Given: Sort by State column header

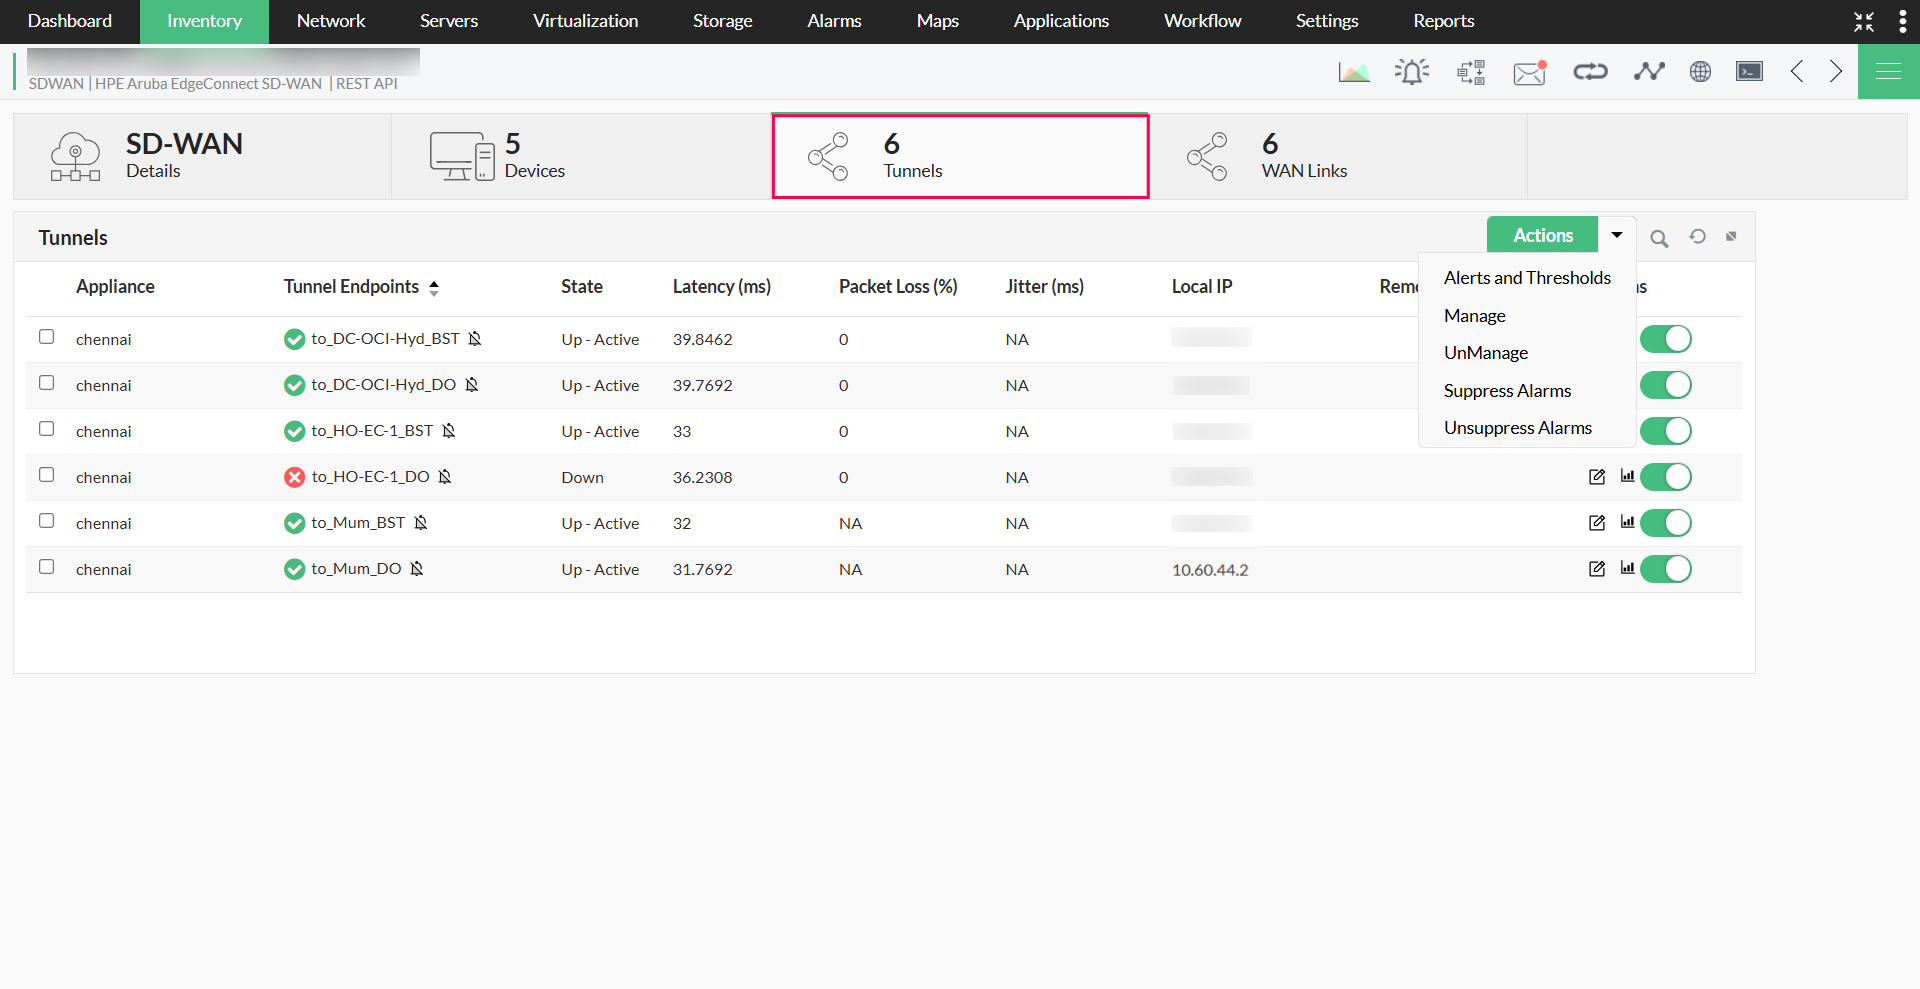Looking at the screenshot, I should pos(582,287).
